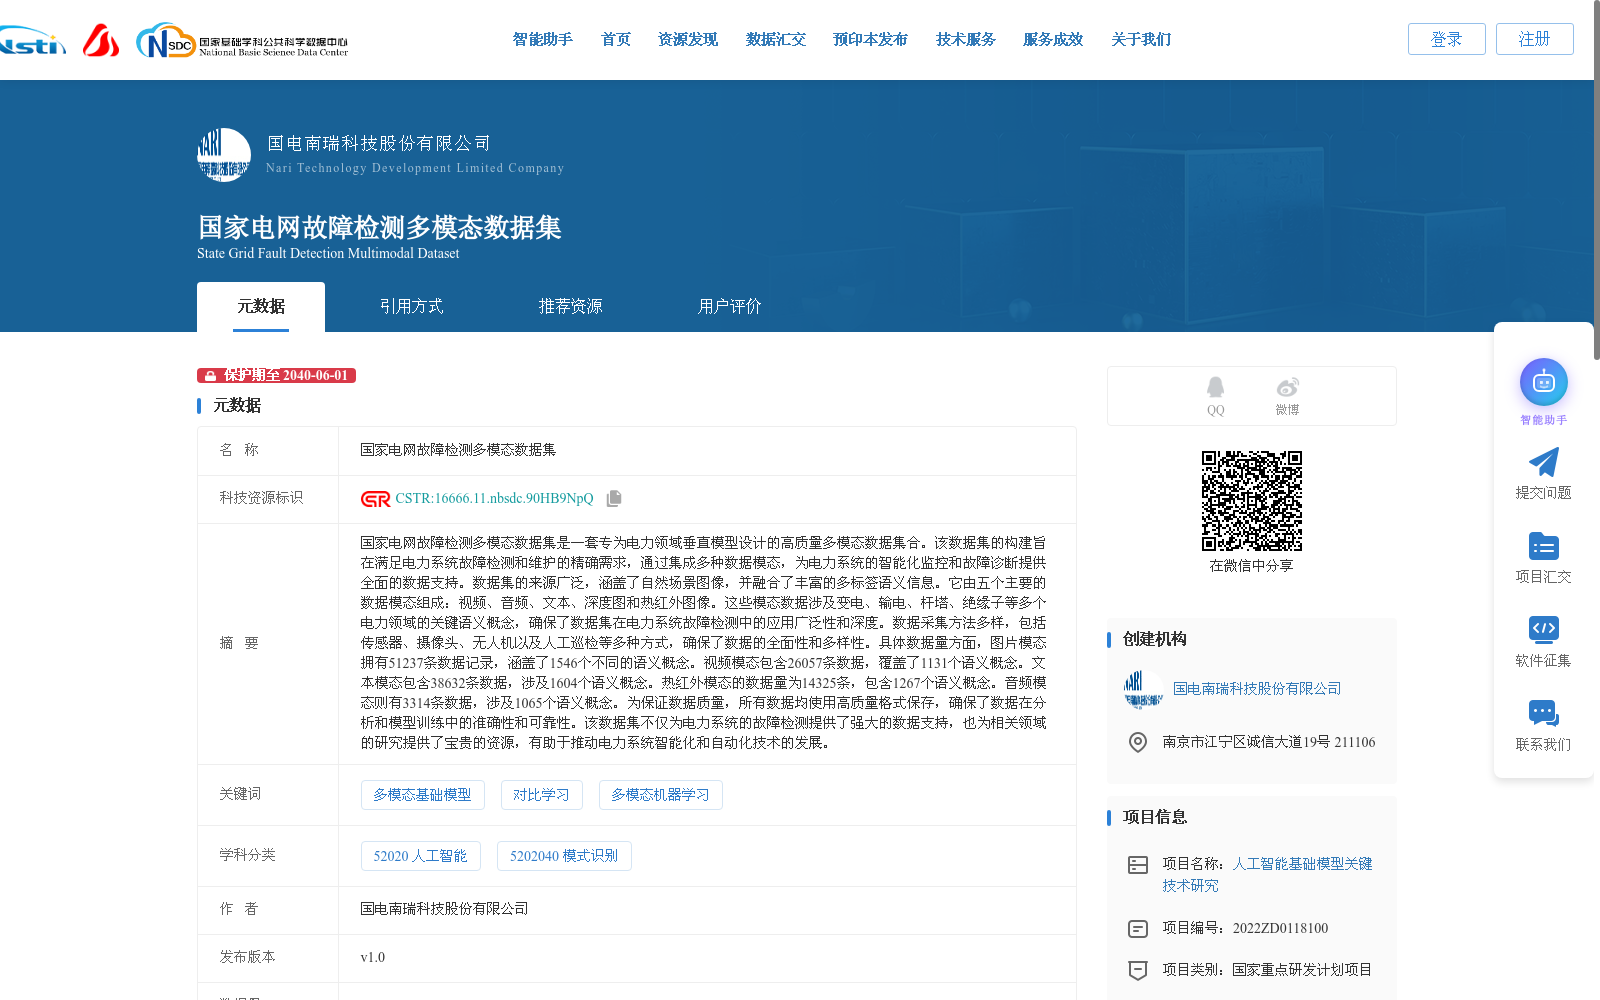Click address 南京市江宁区诚信大道19号 211106
This screenshot has height=1000, width=1600.
click(x=1268, y=742)
